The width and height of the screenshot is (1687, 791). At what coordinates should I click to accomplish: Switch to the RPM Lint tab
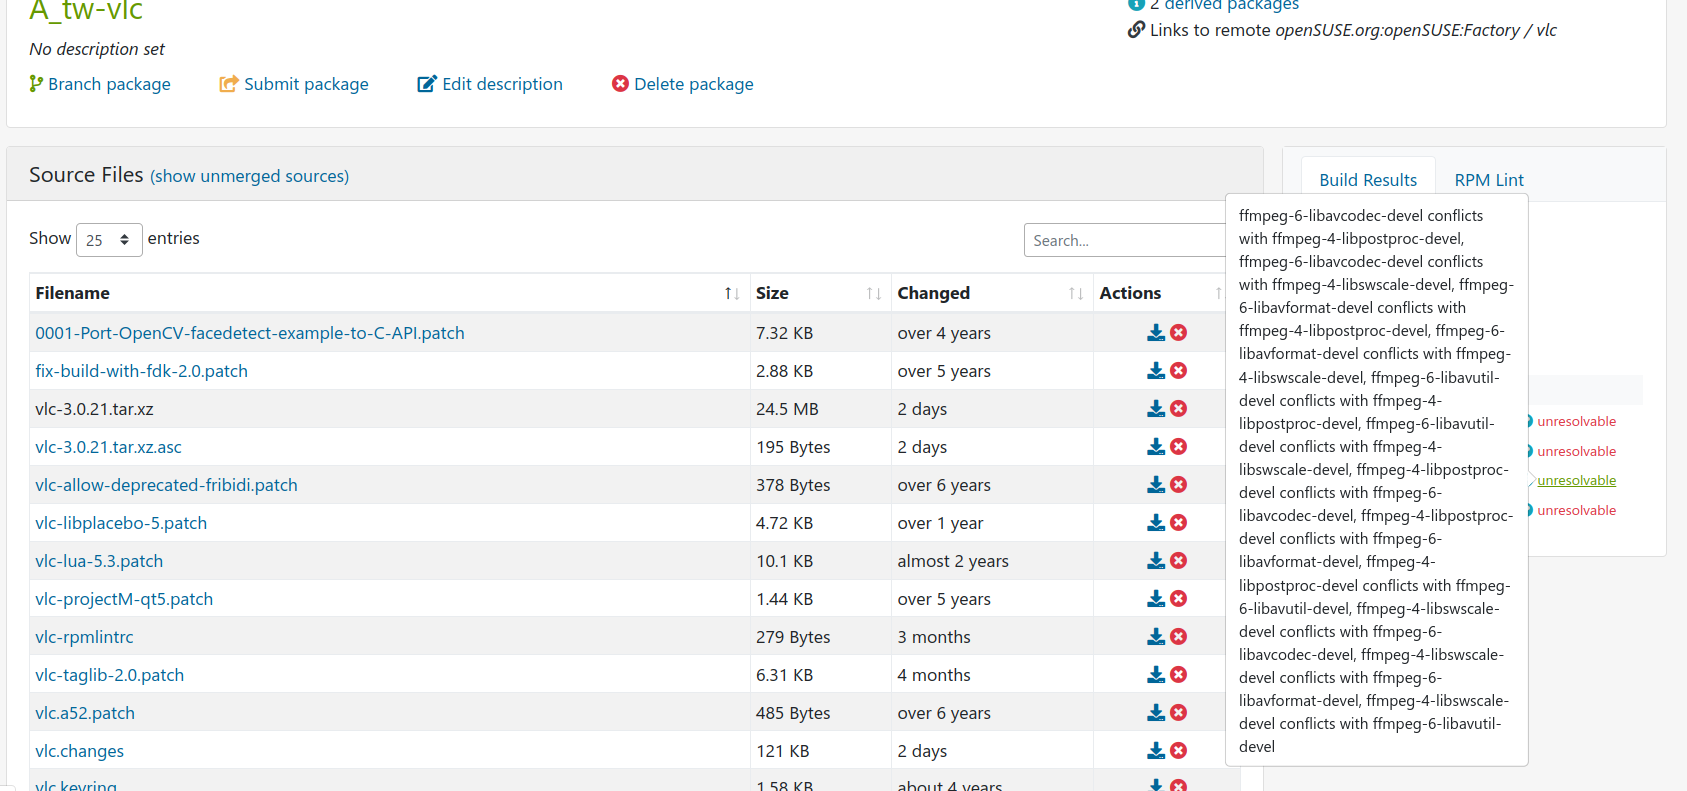click(x=1488, y=180)
